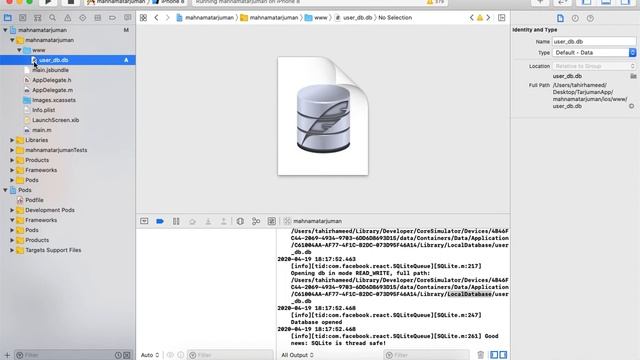The width and height of the screenshot is (640, 360).
Task: Open the Find navigator magnifier icon
Action: click(x=53, y=18)
